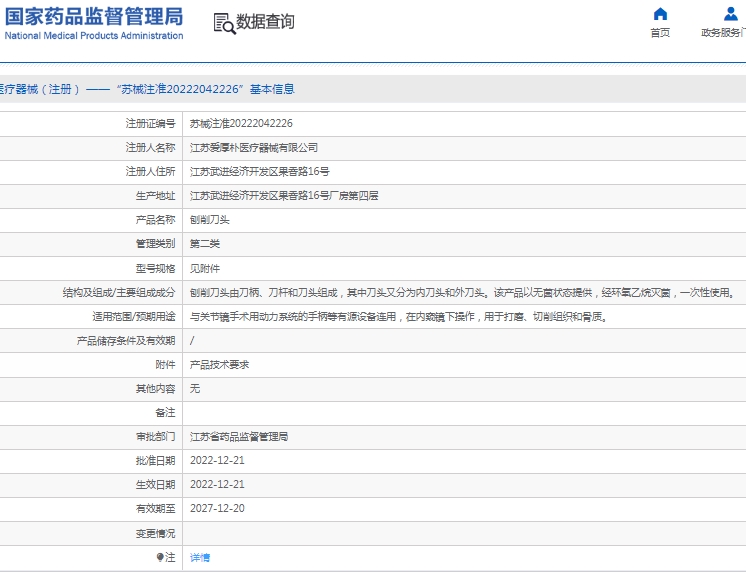
Task: Click the 生产地址 field label
Action: click(156, 196)
